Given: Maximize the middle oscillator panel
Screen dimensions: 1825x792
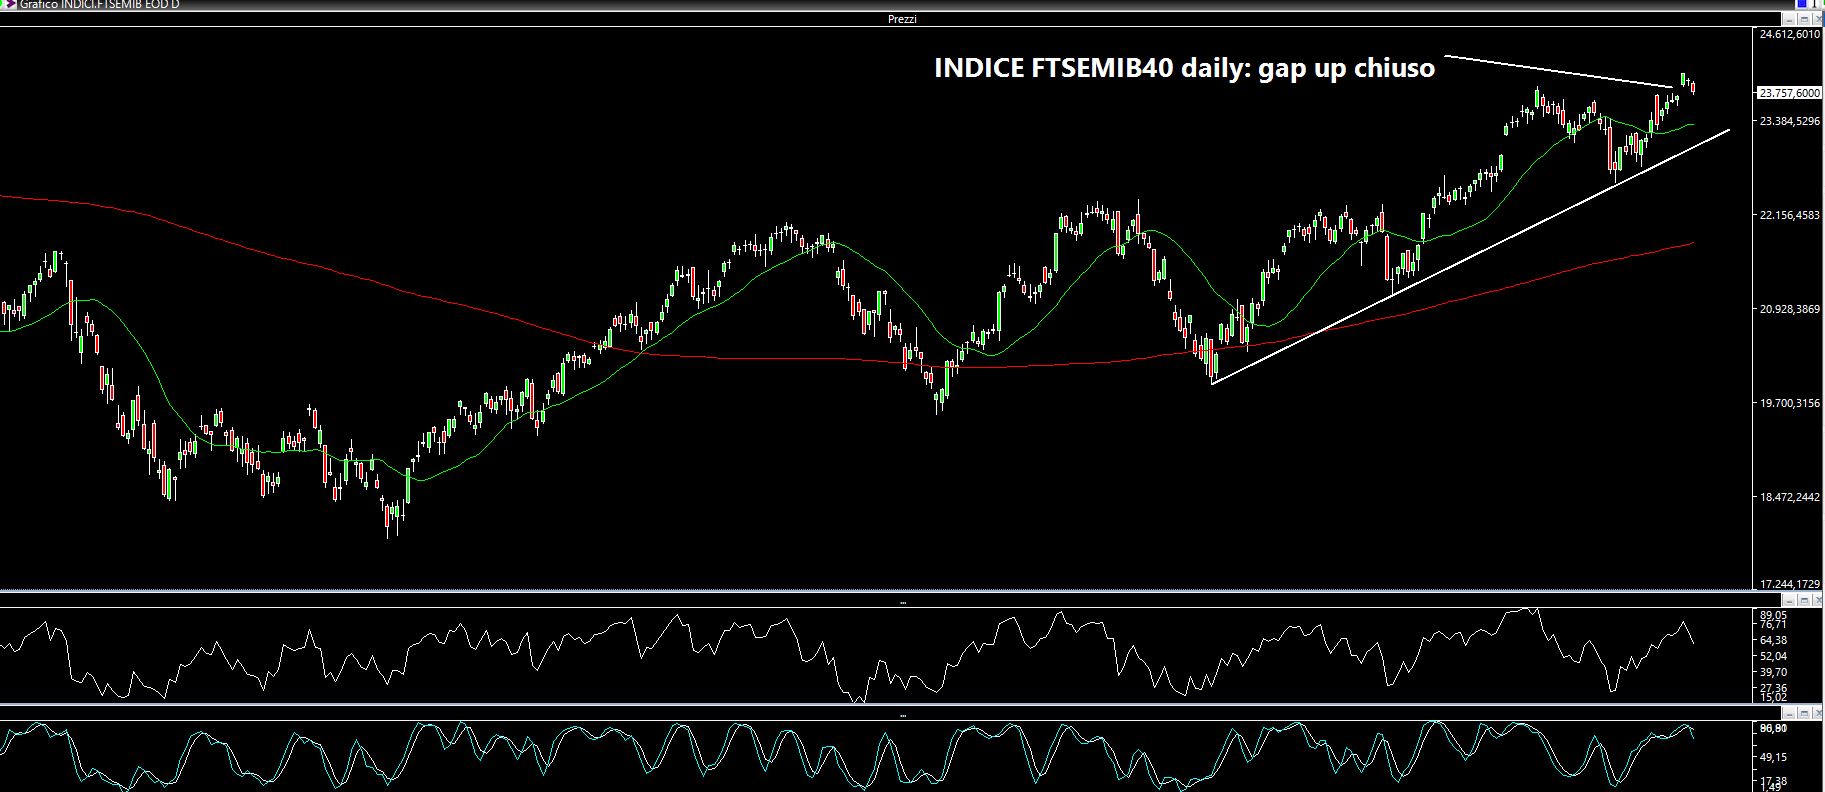Looking at the screenshot, I should point(1804,601).
